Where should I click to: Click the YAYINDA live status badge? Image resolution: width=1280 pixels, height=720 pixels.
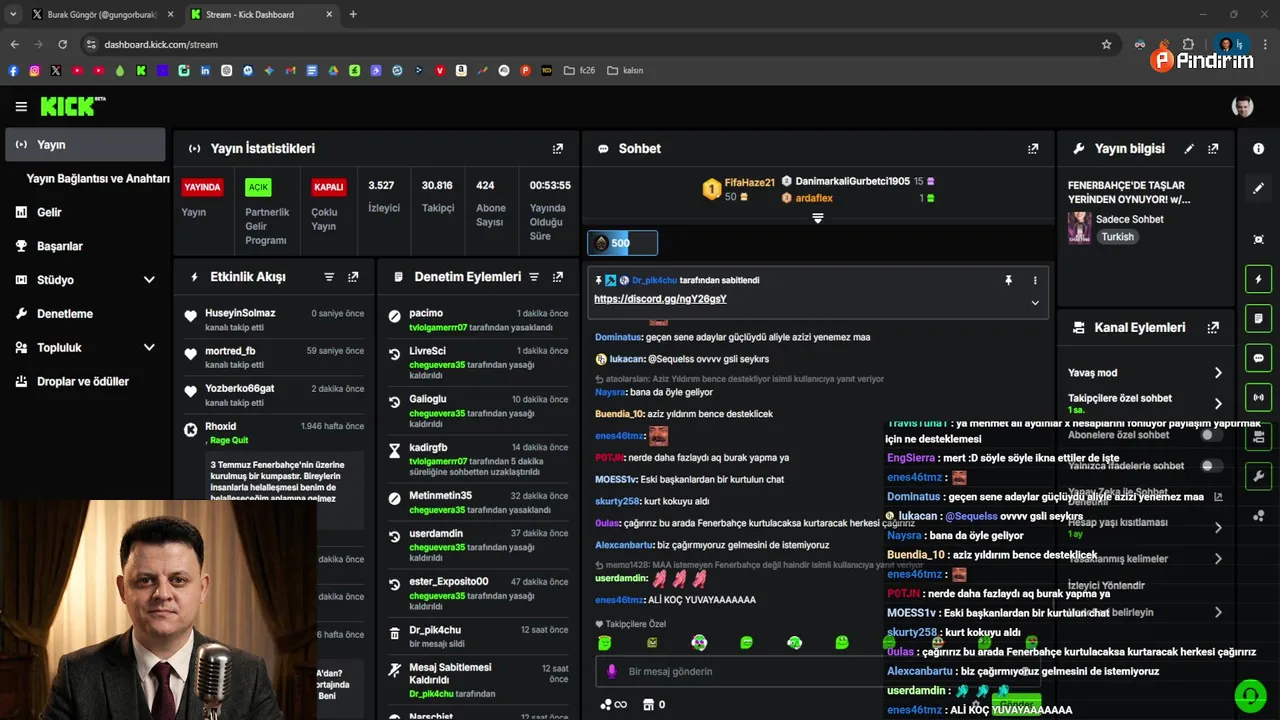tap(202, 187)
